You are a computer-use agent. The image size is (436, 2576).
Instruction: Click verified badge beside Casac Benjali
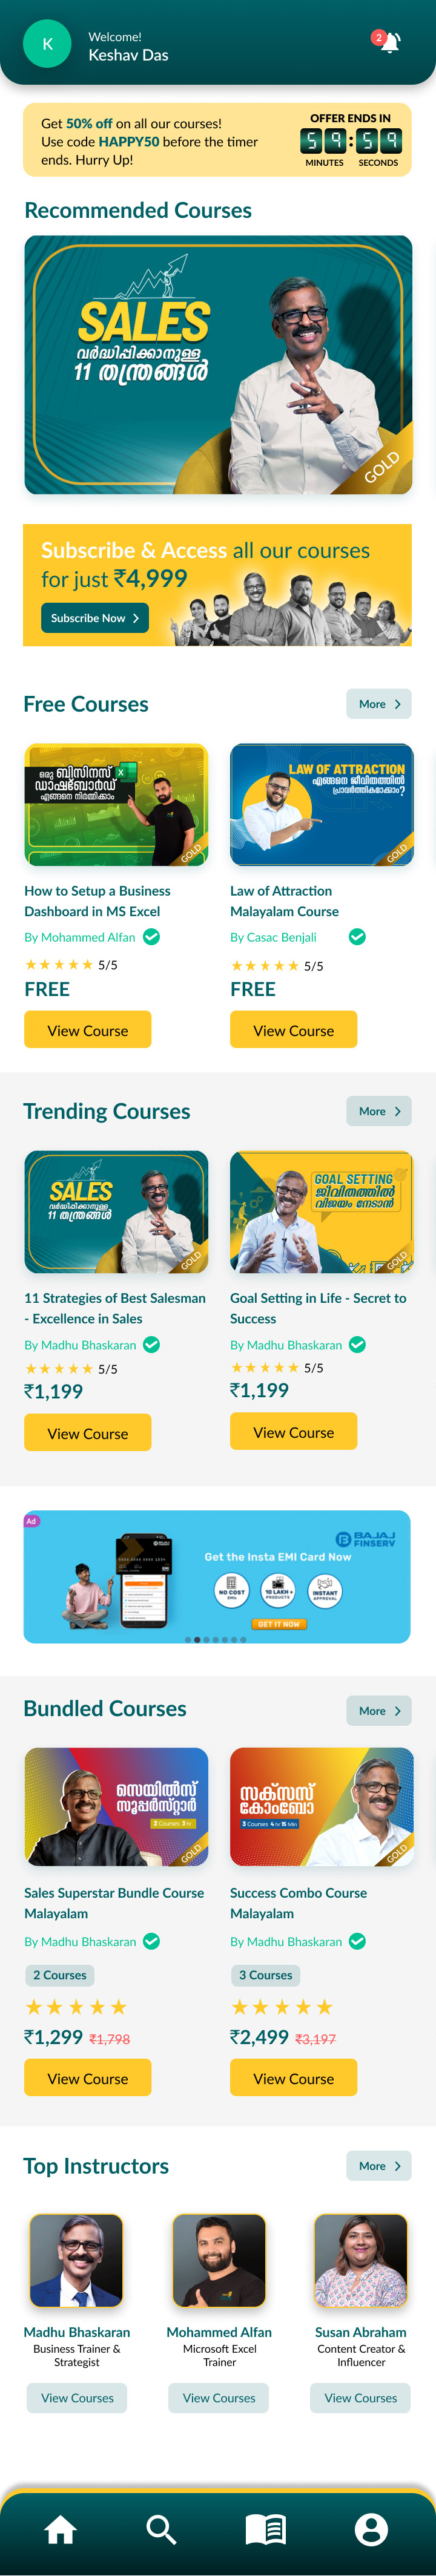point(357,937)
